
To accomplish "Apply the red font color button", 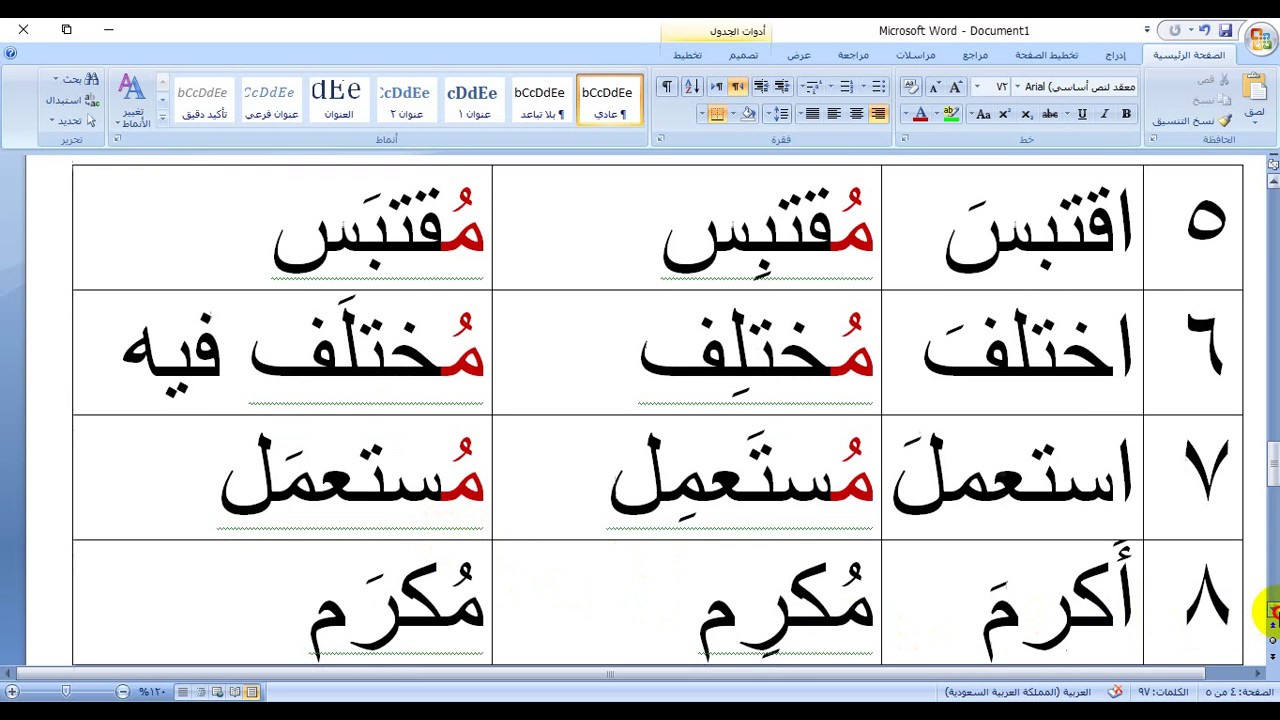I will [921, 114].
